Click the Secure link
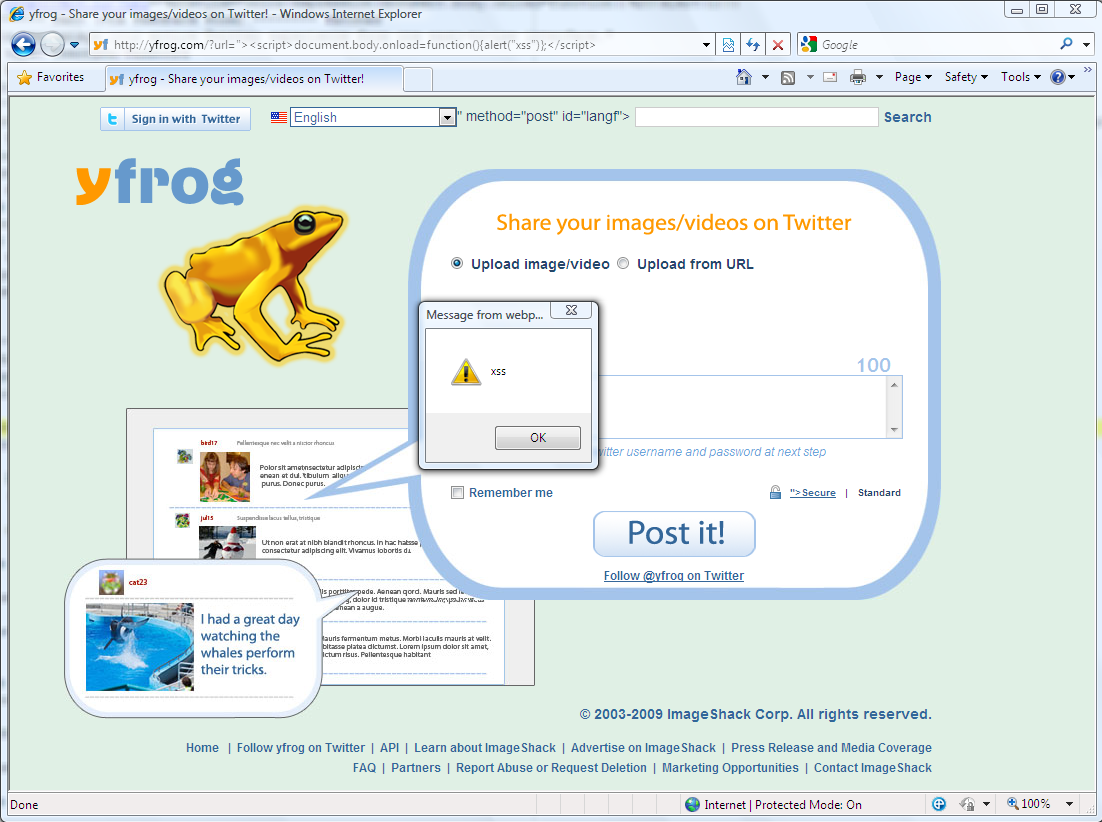1102x822 pixels. [x=812, y=492]
